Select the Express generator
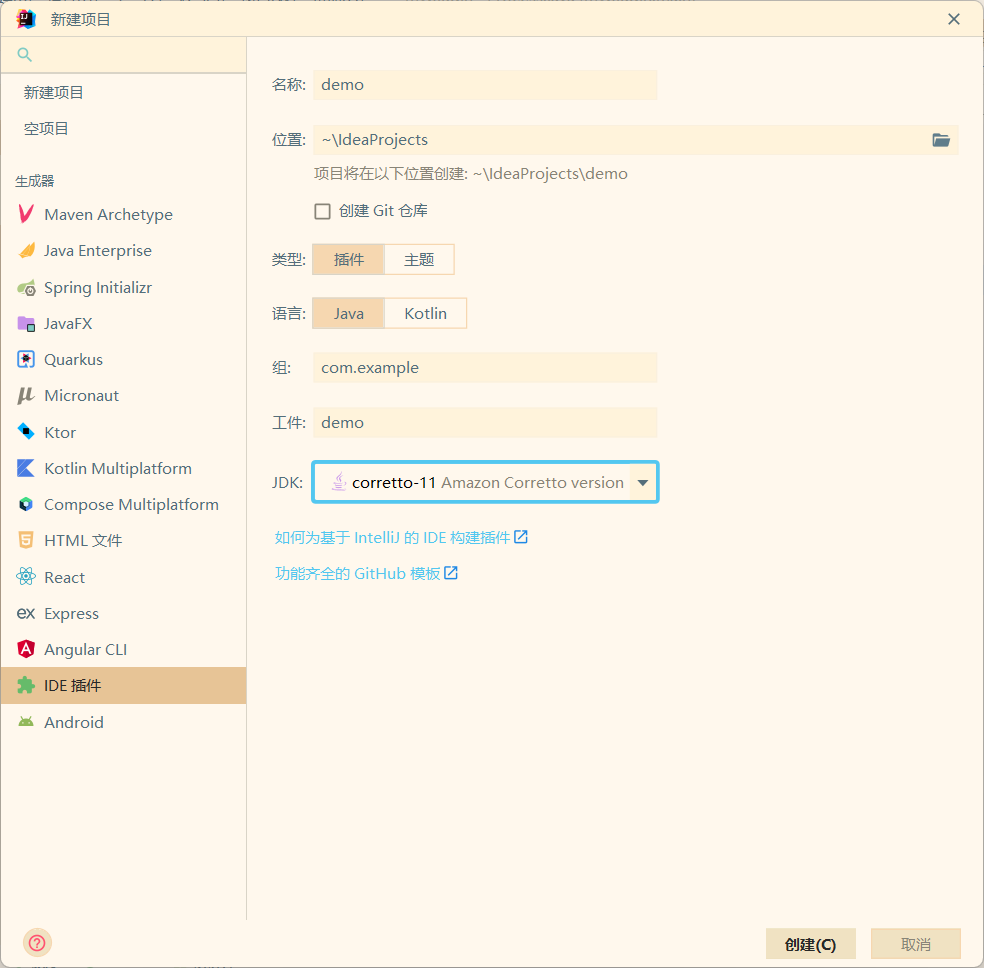Screen dimensions: 984x968 (123, 614)
